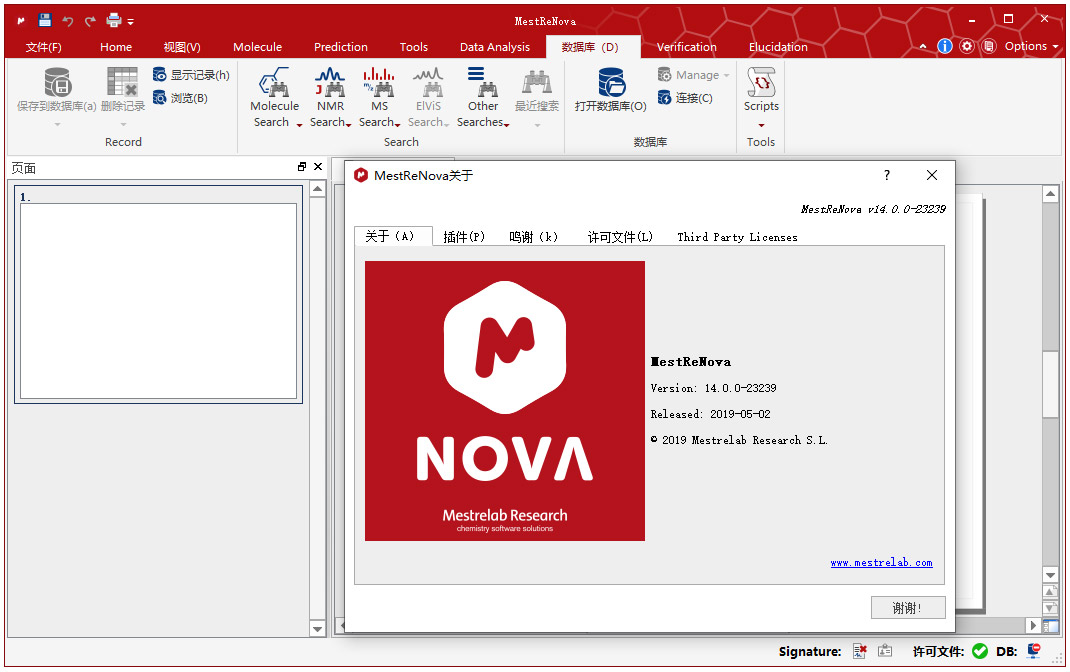
Task: Click the 浏览 browse icon
Action: coord(160,97)
